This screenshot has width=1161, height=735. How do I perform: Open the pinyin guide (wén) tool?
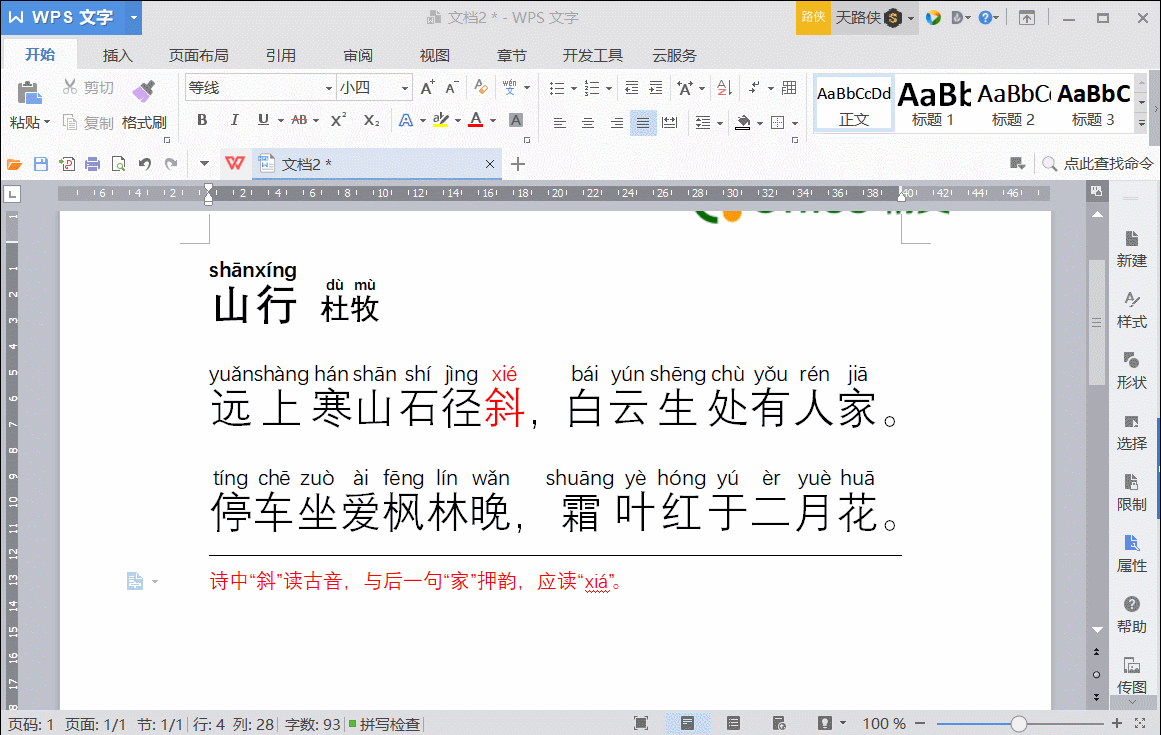click(x=509, y=88)
